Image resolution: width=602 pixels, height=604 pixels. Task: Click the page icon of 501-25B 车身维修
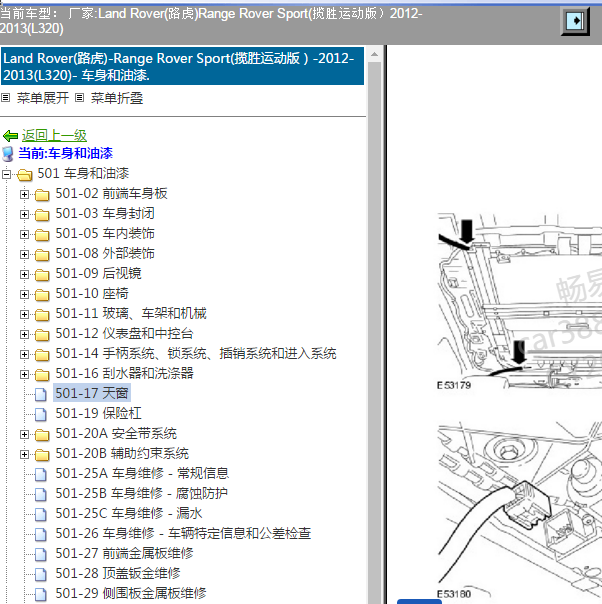[x=41, y=494]
